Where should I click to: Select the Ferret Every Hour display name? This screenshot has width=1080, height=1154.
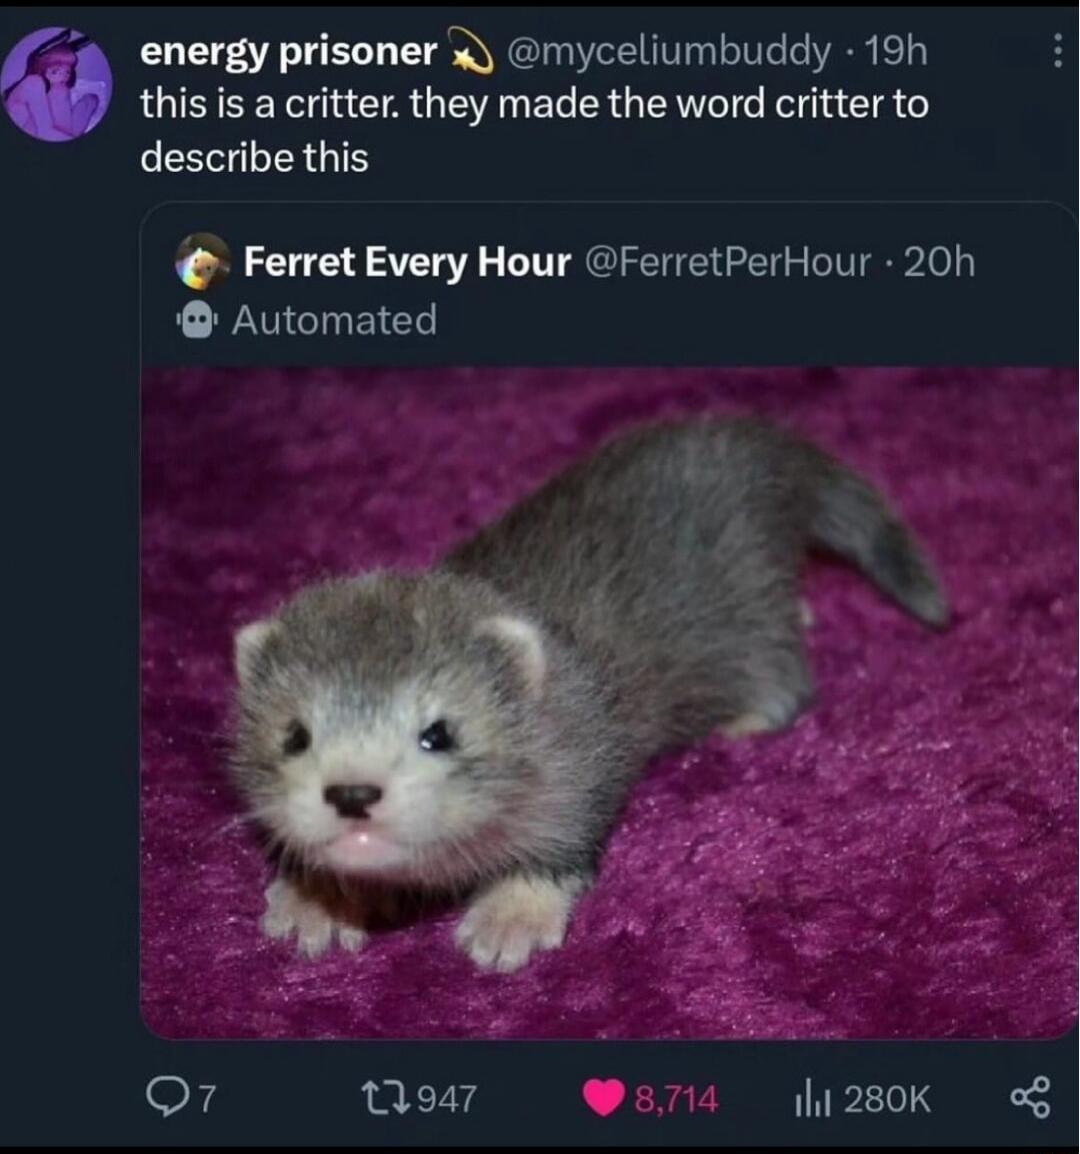(x=407, y=262)
